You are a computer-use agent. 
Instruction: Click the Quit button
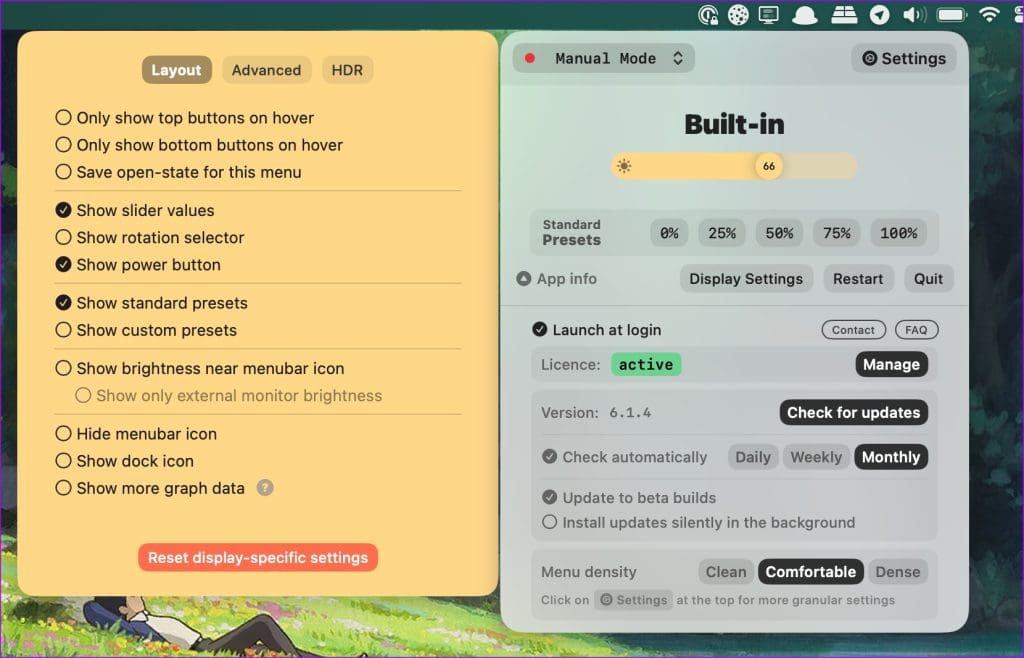click(x=928, y=279)
